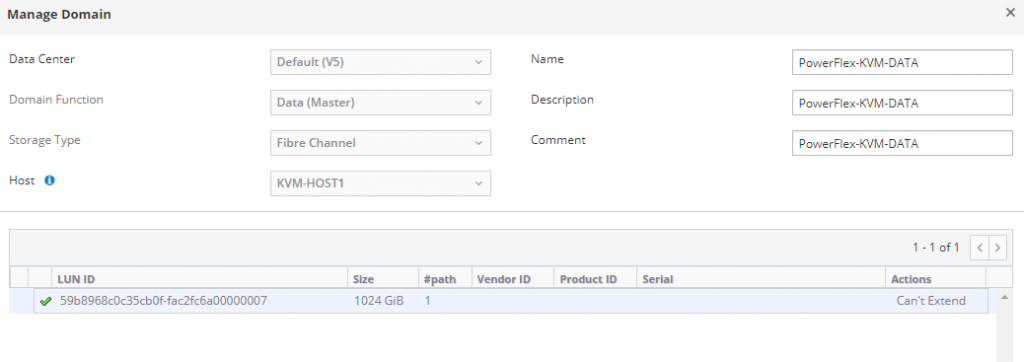Click the Host info icon

pos(50,181)
